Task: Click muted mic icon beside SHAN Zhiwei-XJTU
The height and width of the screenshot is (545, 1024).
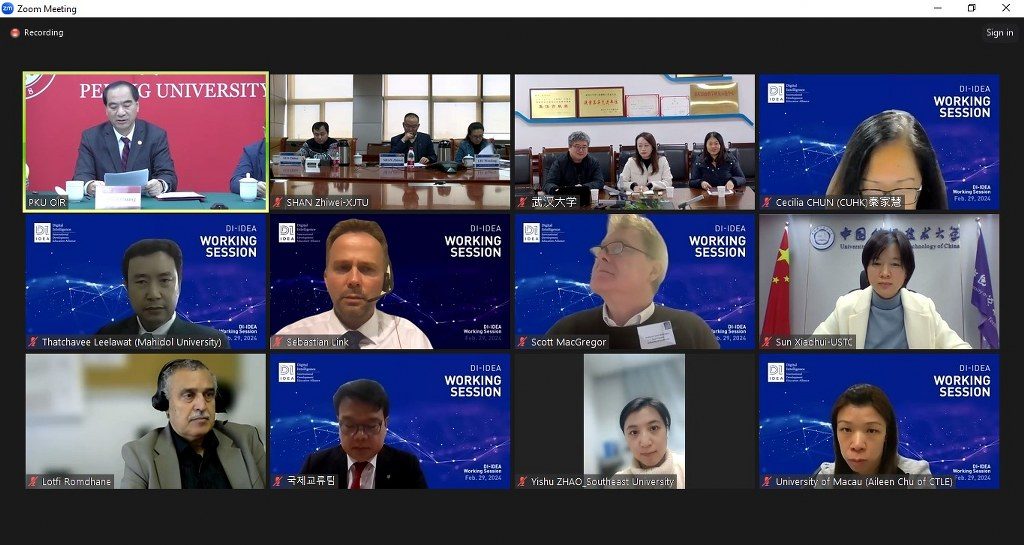Action: (x=278, y=202)
